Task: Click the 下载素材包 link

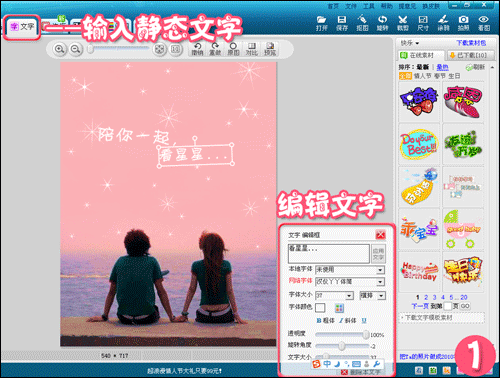Action: coord(471,43)
